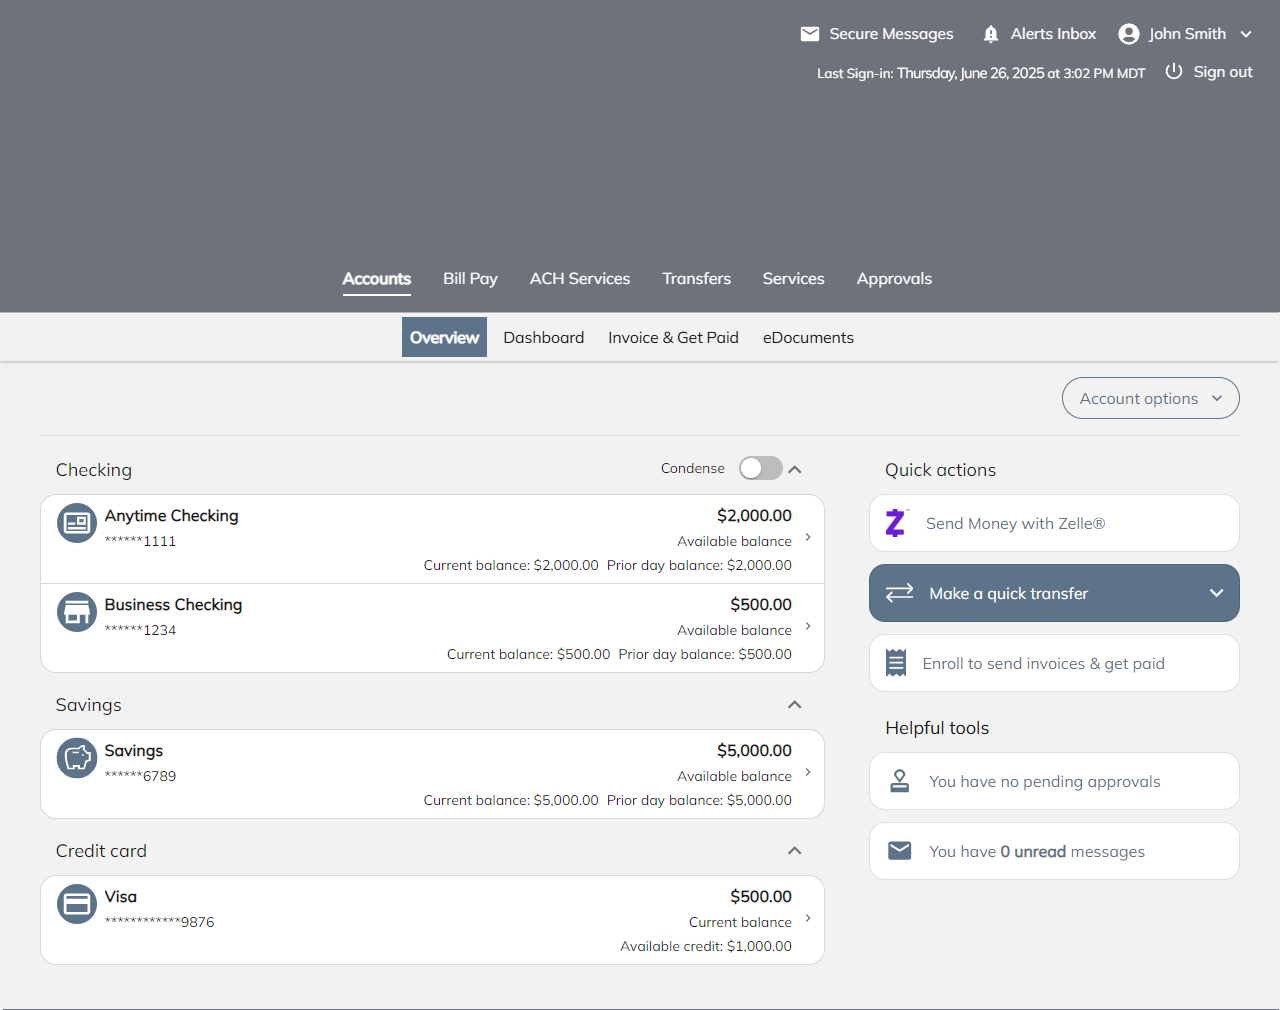Select the Business Checking storefront icon
This screenshot has height=1010, width=1280.
[x=77, y=612]
